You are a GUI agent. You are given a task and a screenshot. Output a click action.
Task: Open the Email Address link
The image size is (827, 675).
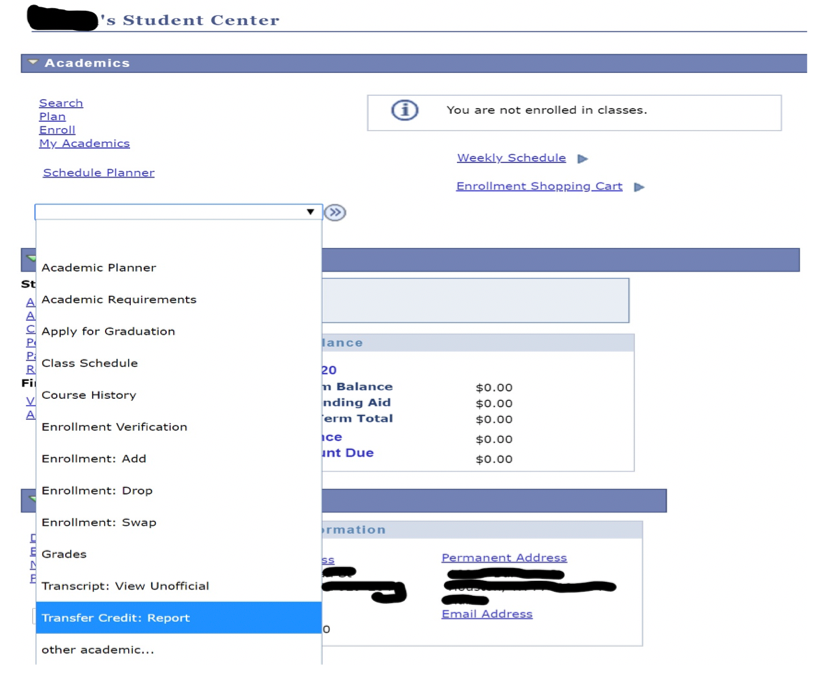[486, 613]
